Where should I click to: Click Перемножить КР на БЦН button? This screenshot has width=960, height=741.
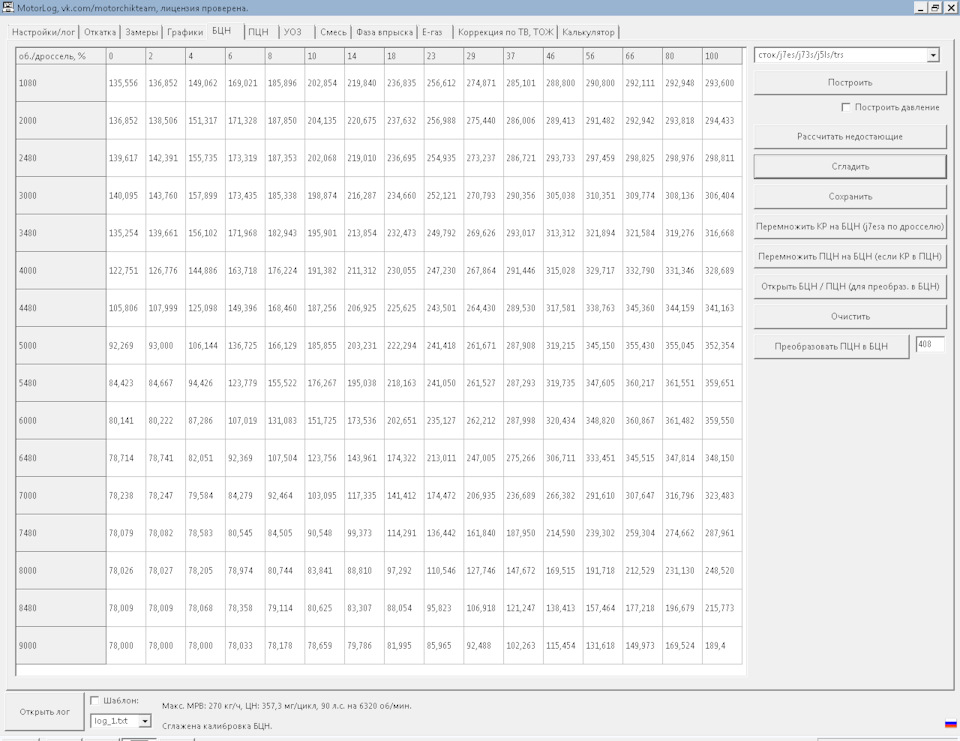(x=850, y=227)
